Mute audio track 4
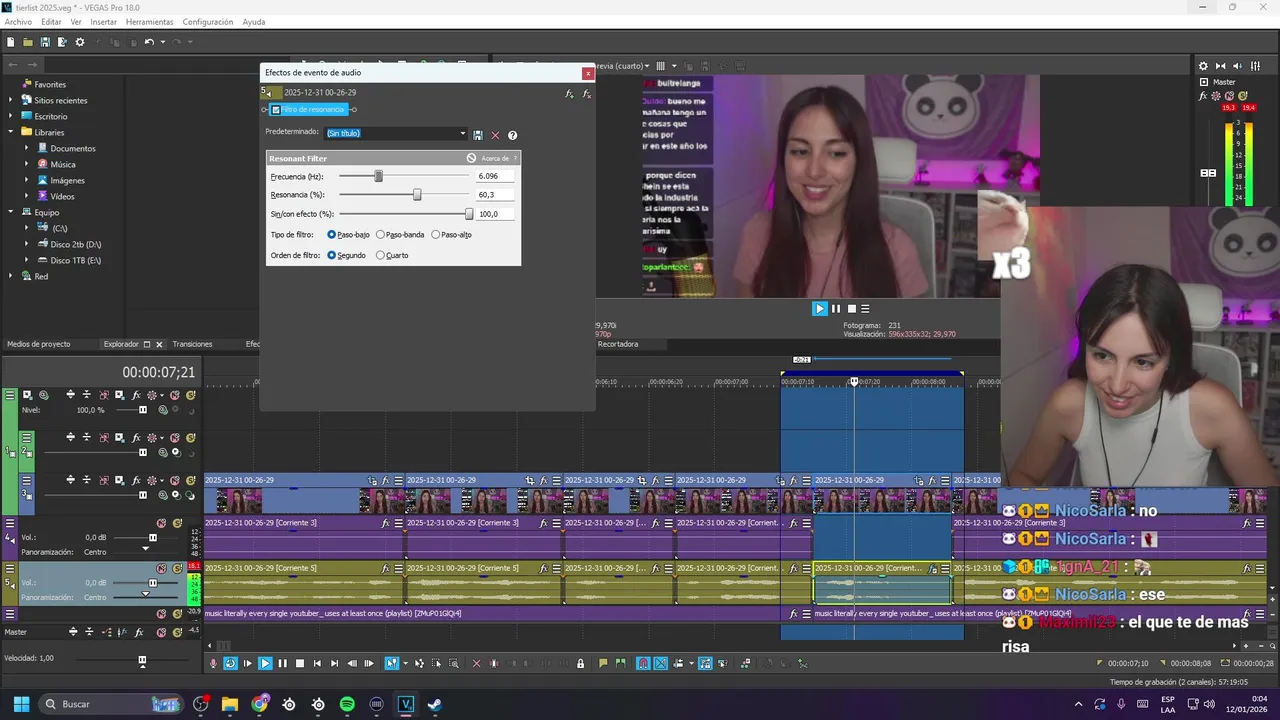 pos(161,523)
